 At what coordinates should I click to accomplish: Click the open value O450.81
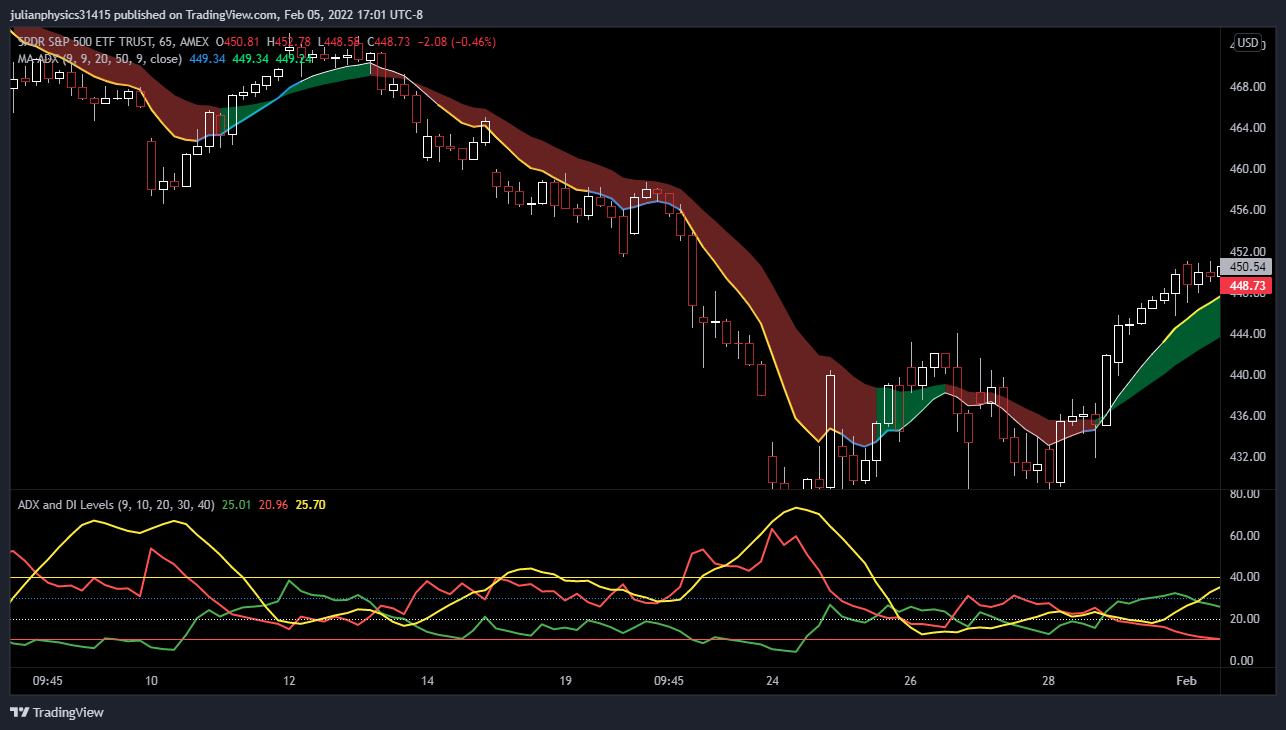(239, 41)
